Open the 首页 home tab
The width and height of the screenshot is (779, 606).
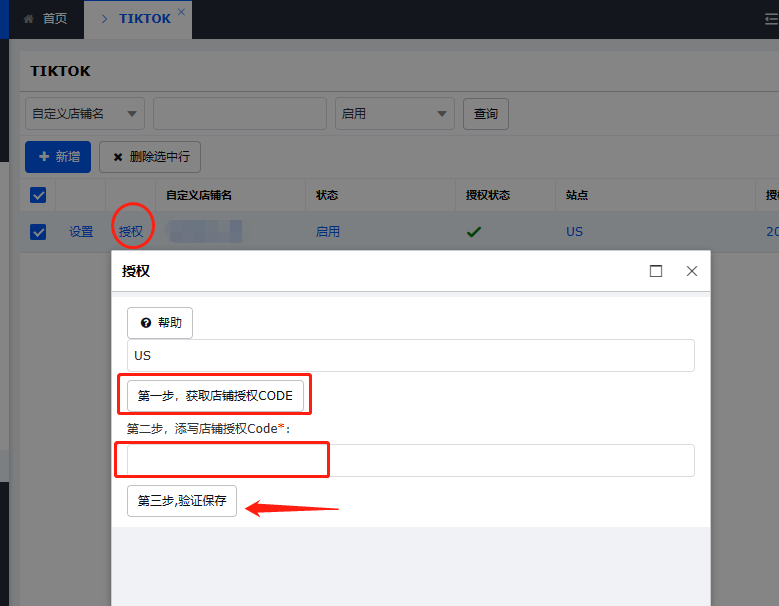[46, 19]
